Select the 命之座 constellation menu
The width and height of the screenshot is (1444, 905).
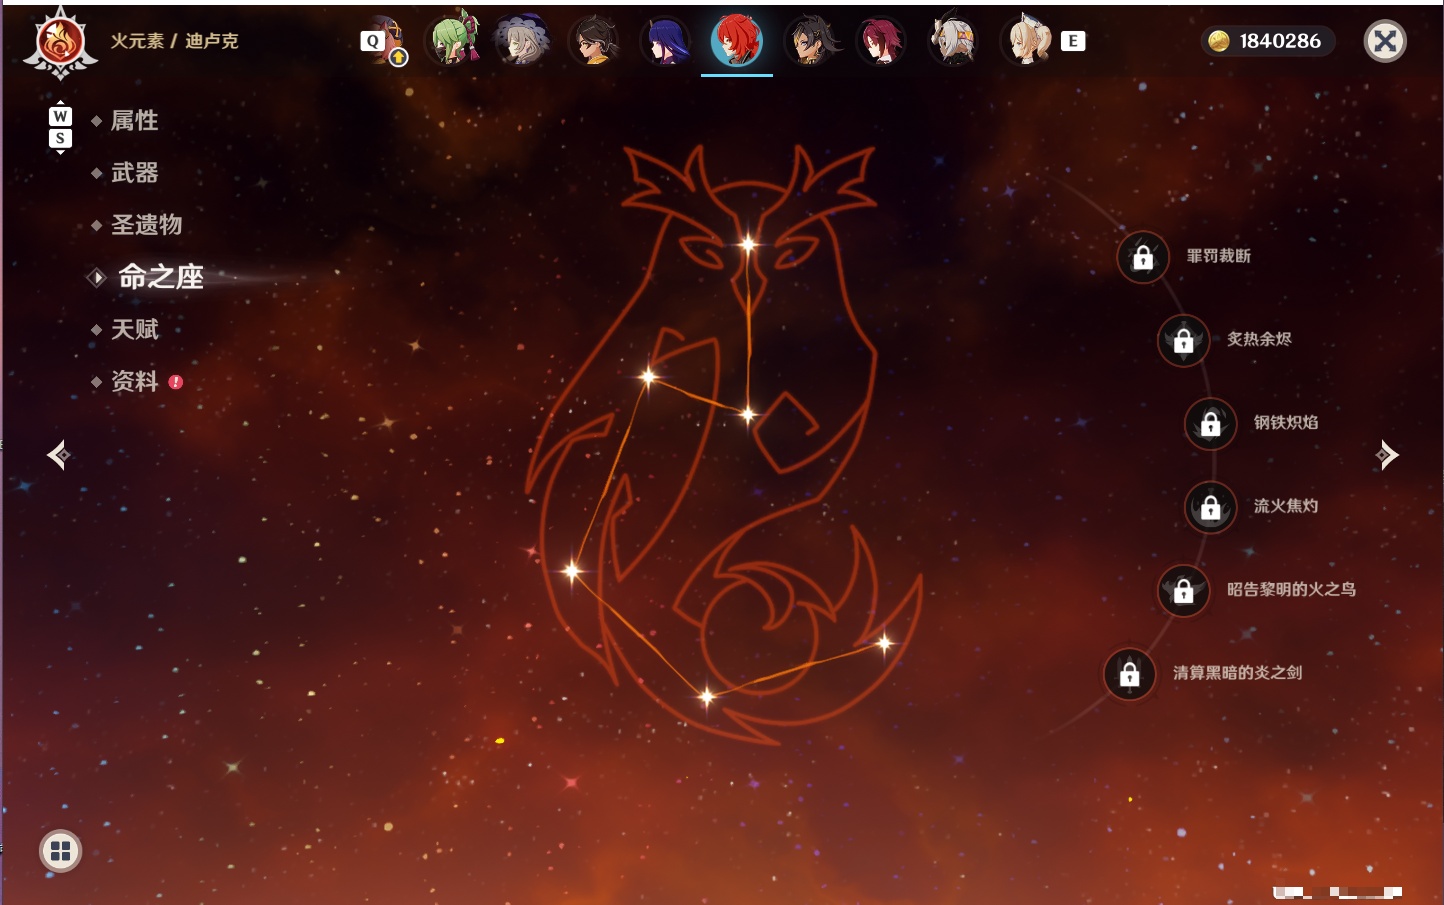(160, 277)
